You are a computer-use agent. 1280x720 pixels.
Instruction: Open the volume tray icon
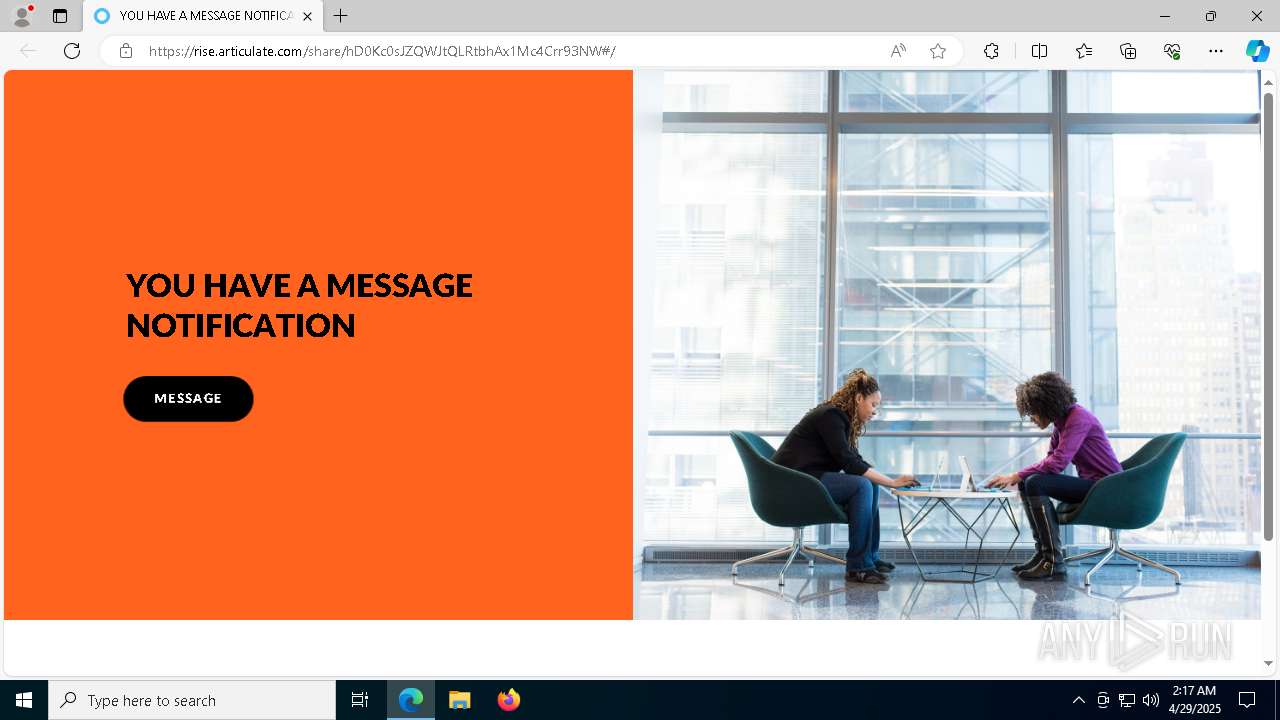(x=1151, y=700)
